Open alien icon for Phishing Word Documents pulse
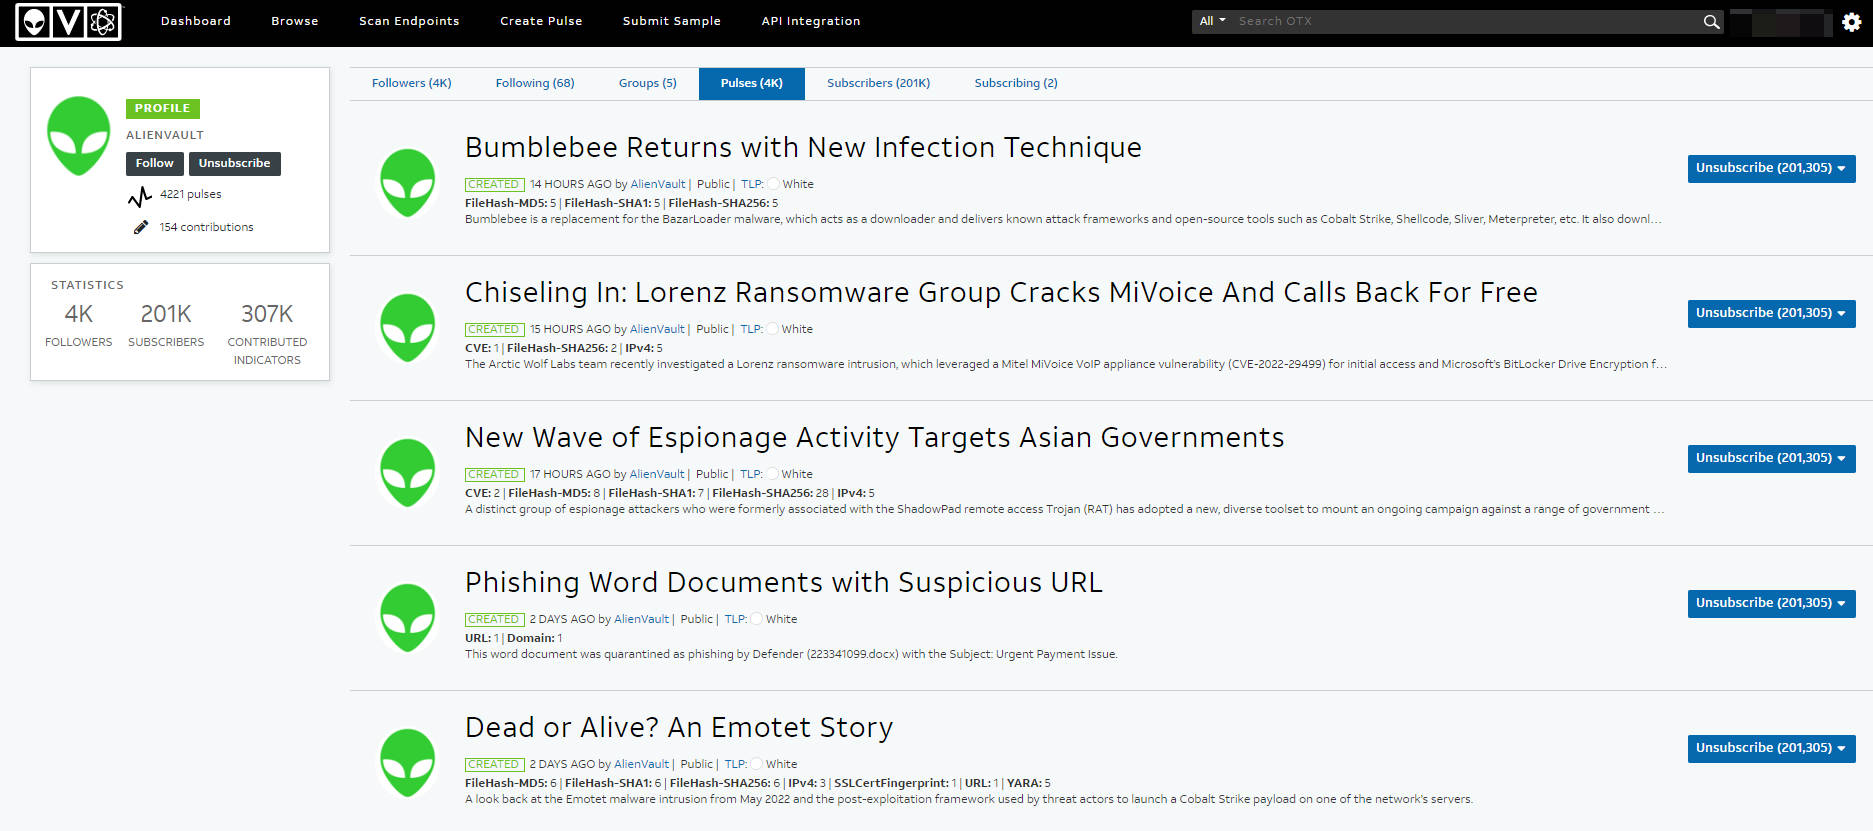The height and width of the screenshot is (831, 1873). click(408, 618)
